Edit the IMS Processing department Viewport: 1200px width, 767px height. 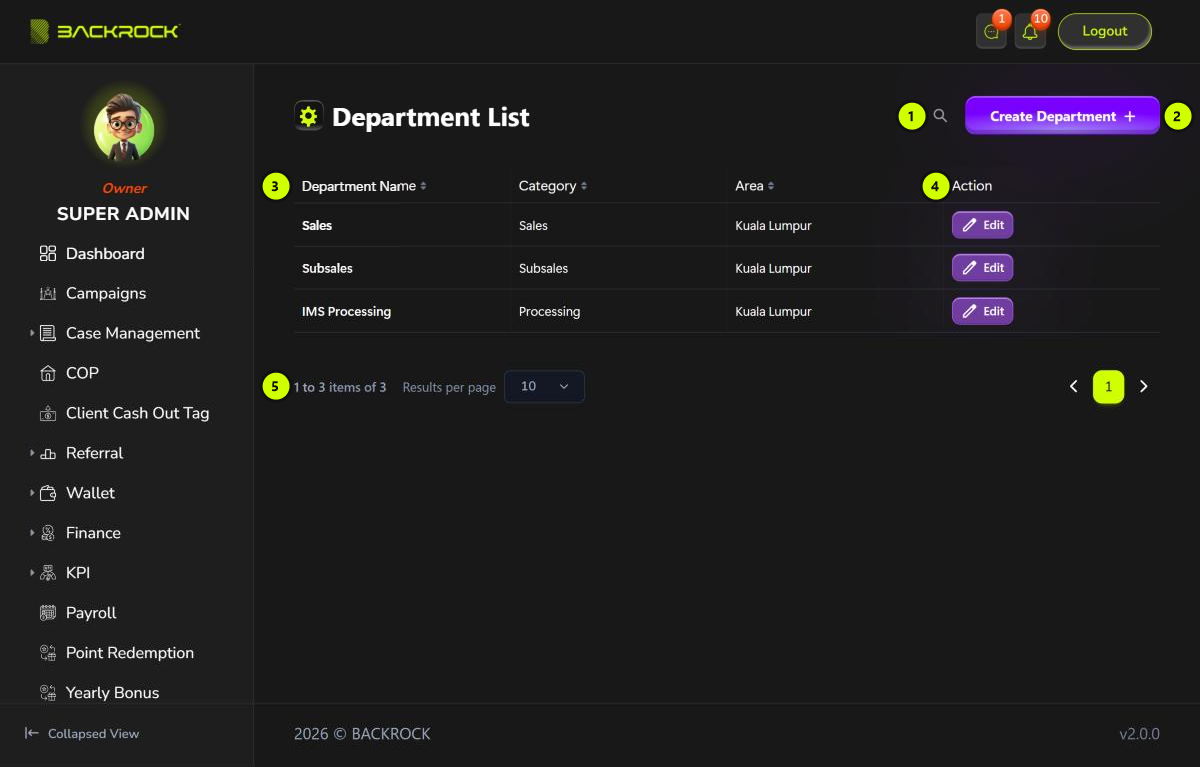982,311
